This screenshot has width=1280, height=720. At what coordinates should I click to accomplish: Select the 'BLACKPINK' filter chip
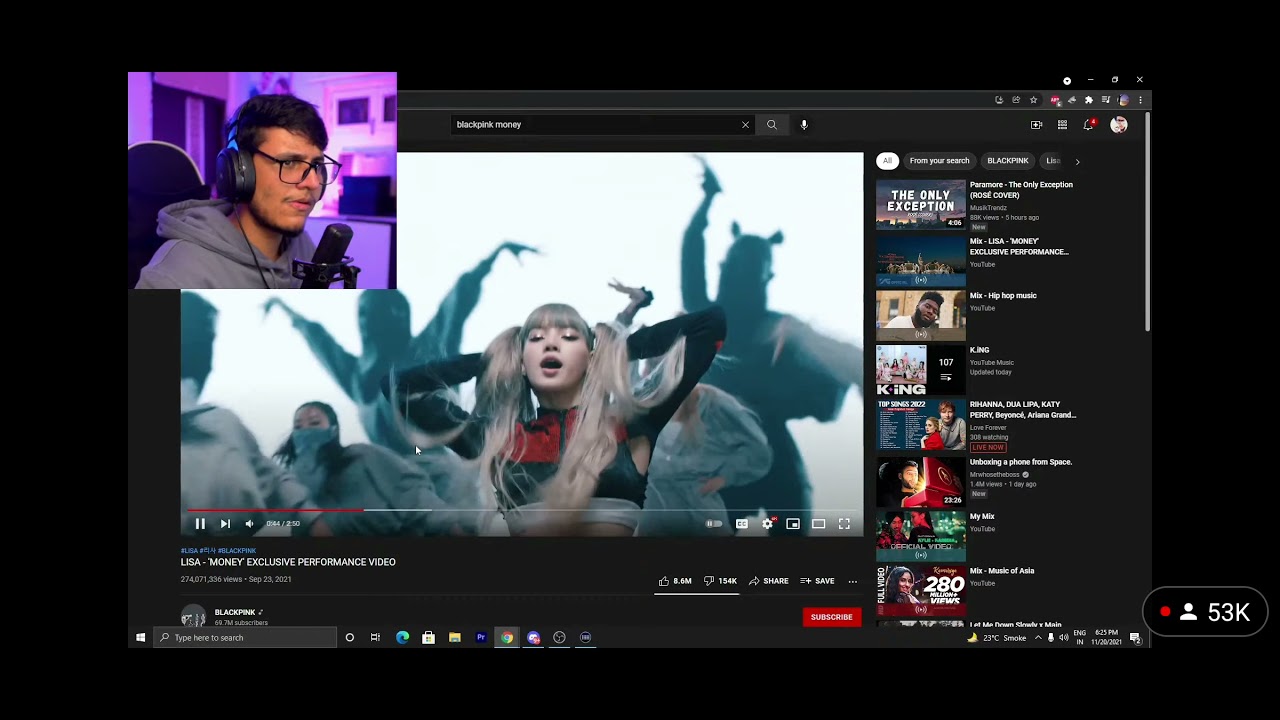tap(1007, 161)
